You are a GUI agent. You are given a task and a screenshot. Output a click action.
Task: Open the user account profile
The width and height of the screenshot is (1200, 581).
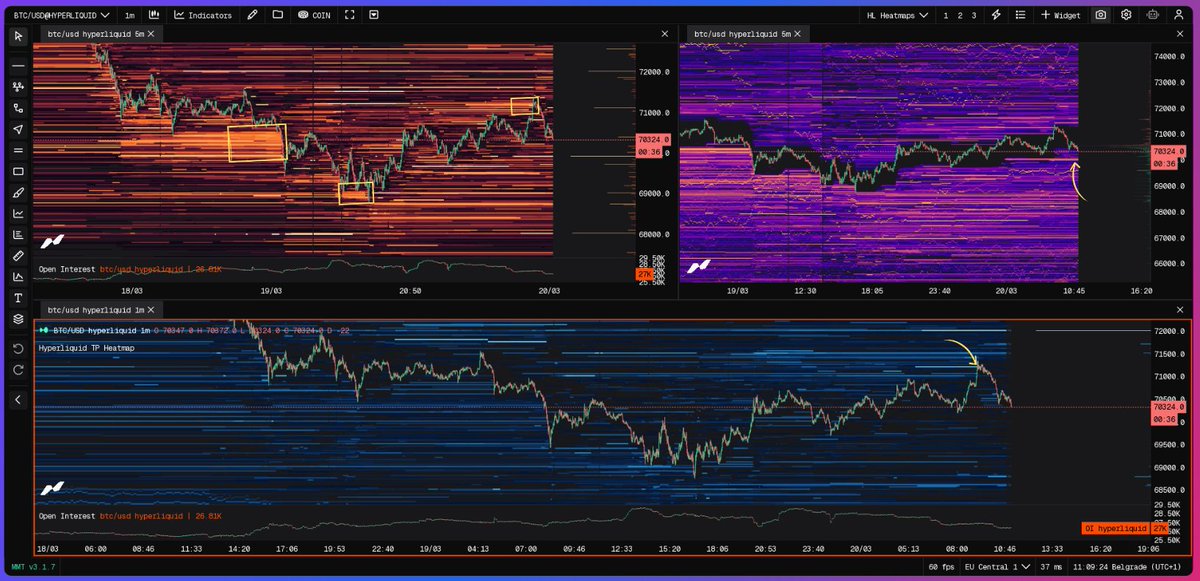coord(1179,15)
